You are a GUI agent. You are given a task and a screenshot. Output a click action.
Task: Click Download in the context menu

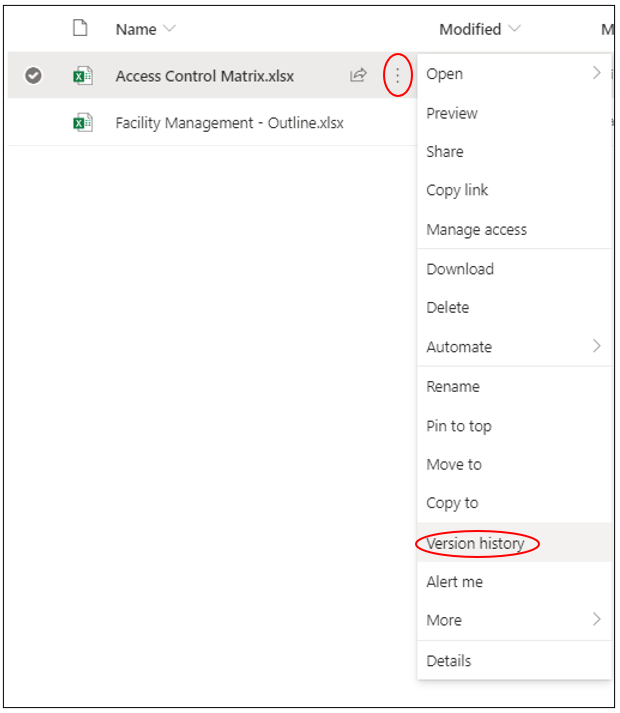pos(460,269)
